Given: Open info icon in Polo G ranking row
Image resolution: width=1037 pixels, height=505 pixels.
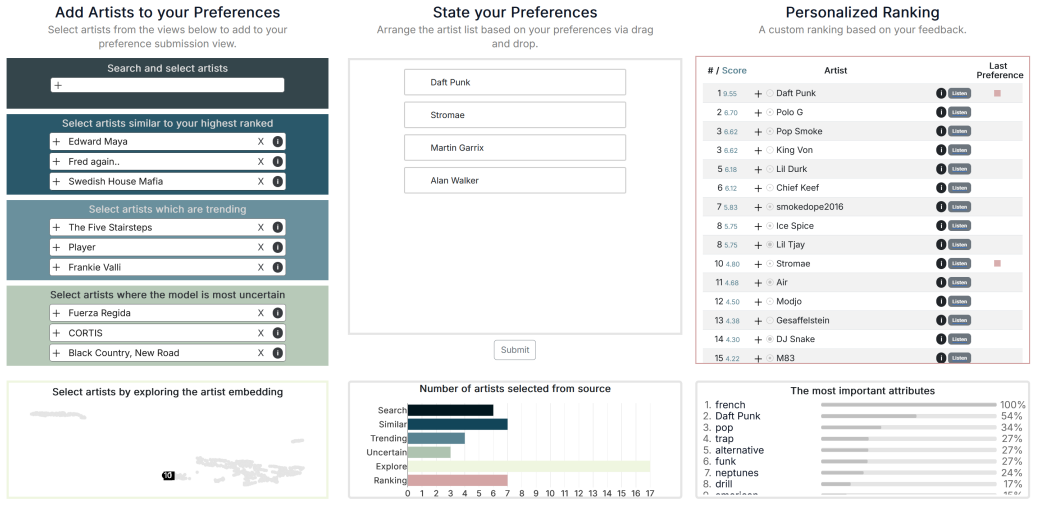Looking at the screenshot, I should (941, 112).
